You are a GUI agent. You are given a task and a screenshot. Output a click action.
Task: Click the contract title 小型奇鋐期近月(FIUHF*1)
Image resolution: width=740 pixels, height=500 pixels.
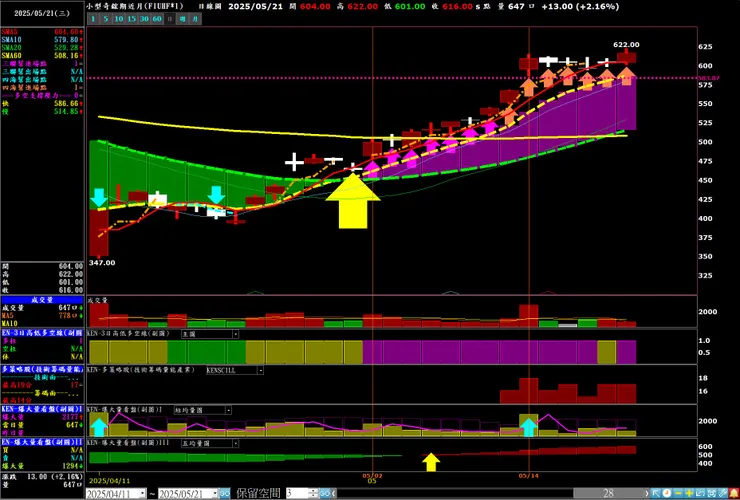tap(135, 7)
